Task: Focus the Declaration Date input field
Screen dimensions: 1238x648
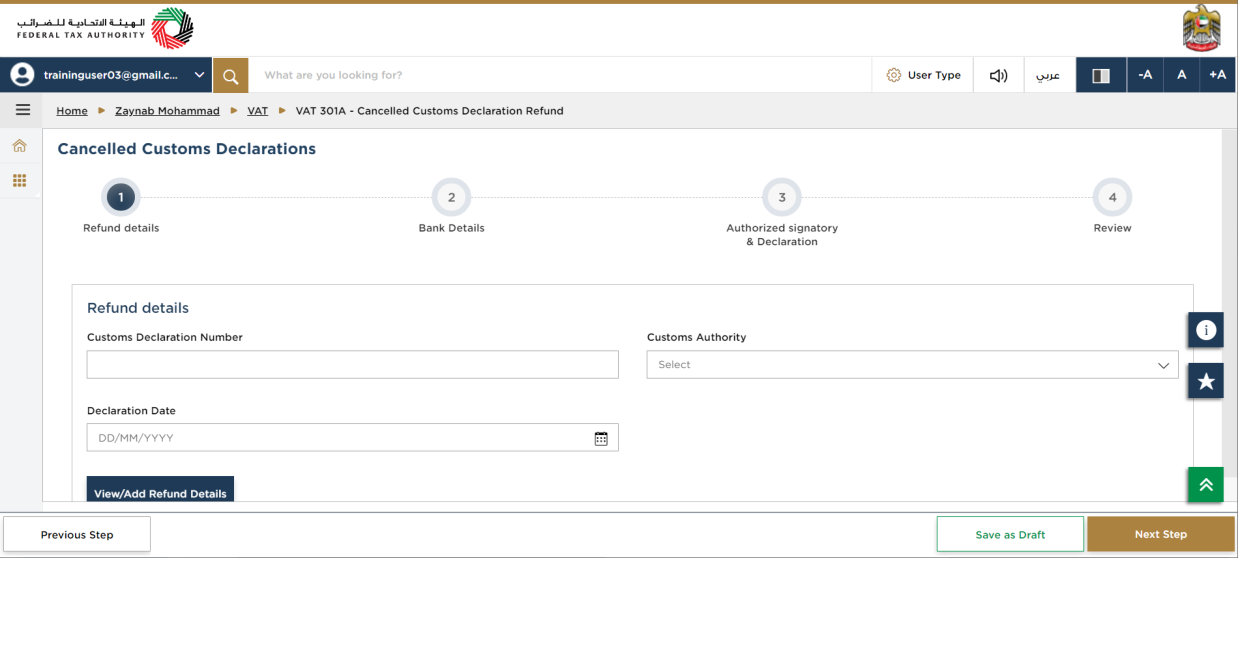Action: (353, 438)
